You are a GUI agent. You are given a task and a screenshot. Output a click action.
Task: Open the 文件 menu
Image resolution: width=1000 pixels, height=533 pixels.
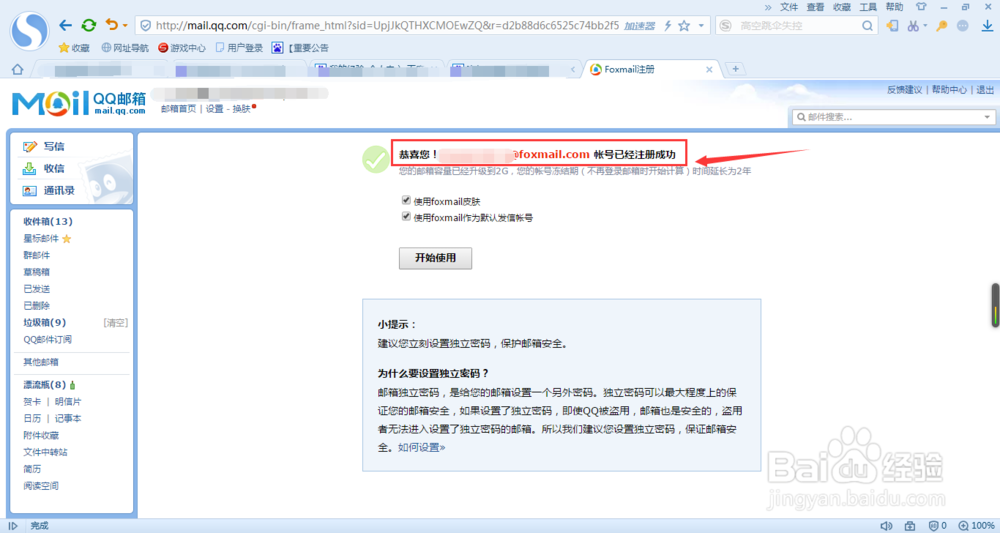789,7
